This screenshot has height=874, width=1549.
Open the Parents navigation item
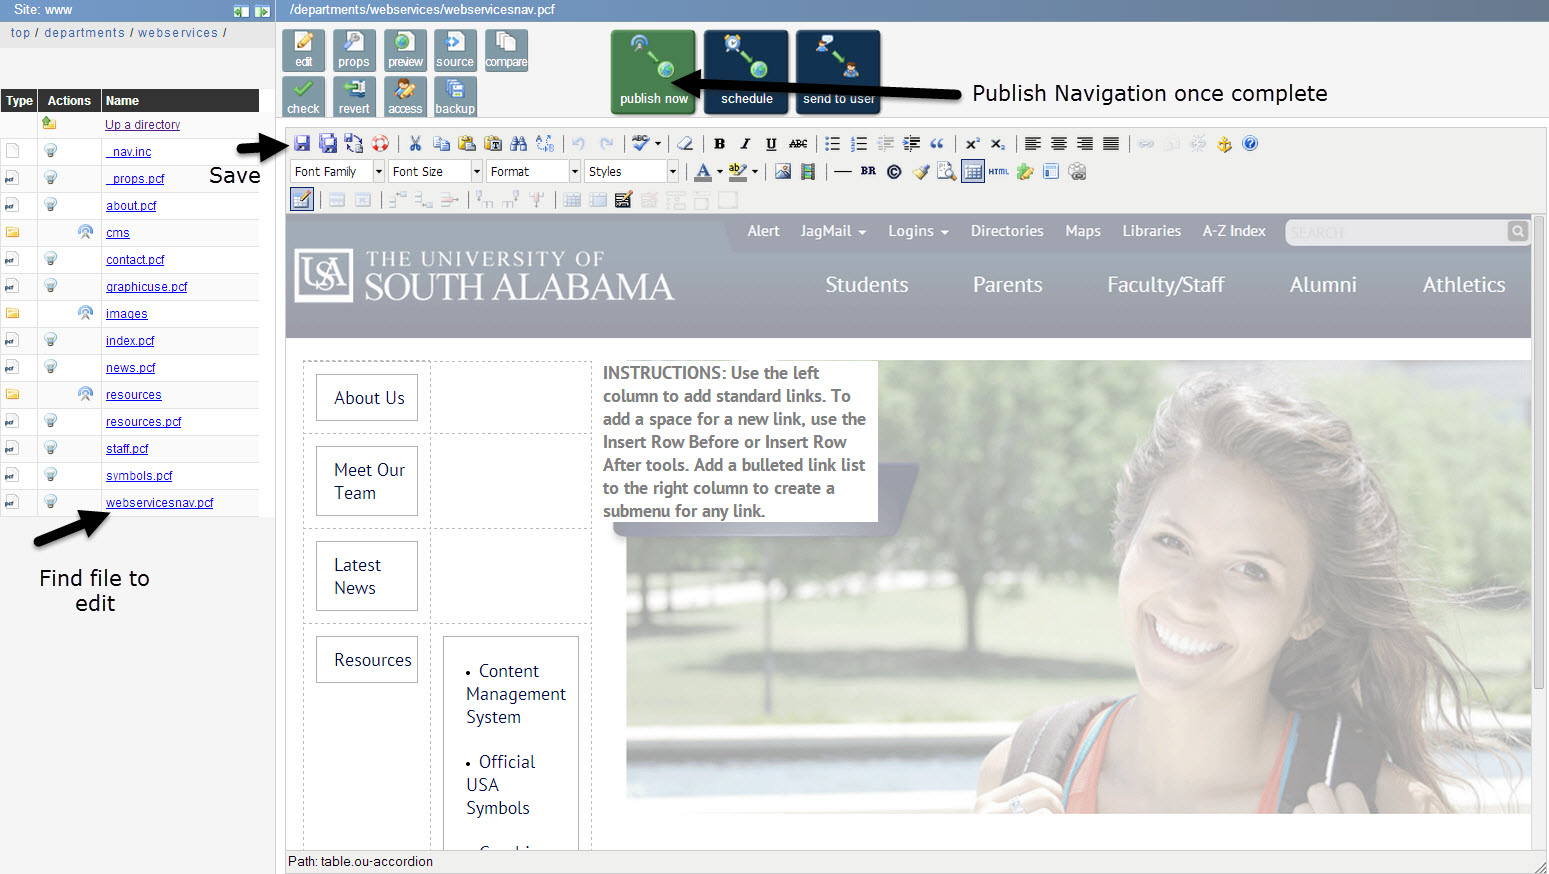pyautogui.click(x=1008, y=285)
